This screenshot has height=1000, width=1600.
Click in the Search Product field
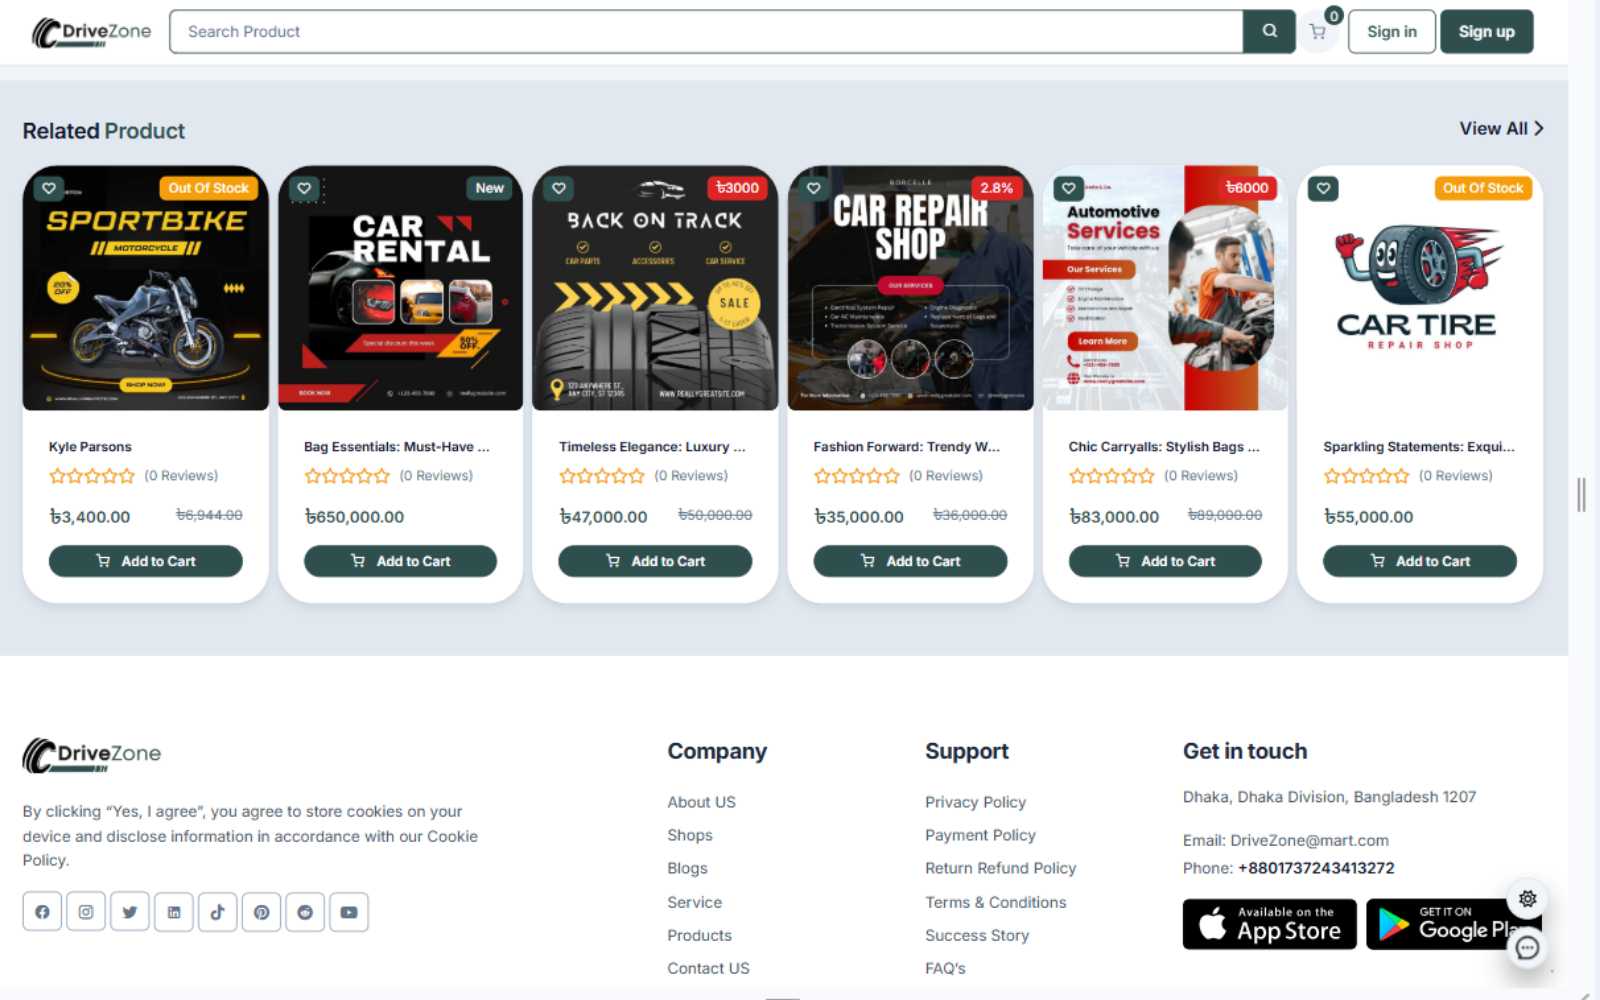tap(706, 32)
